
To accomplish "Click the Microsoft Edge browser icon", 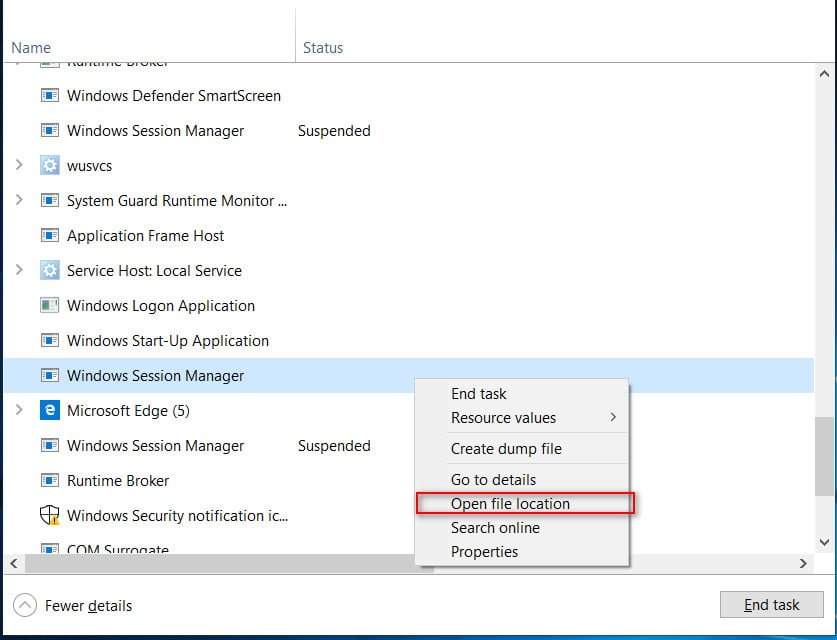I will [49, 411].
